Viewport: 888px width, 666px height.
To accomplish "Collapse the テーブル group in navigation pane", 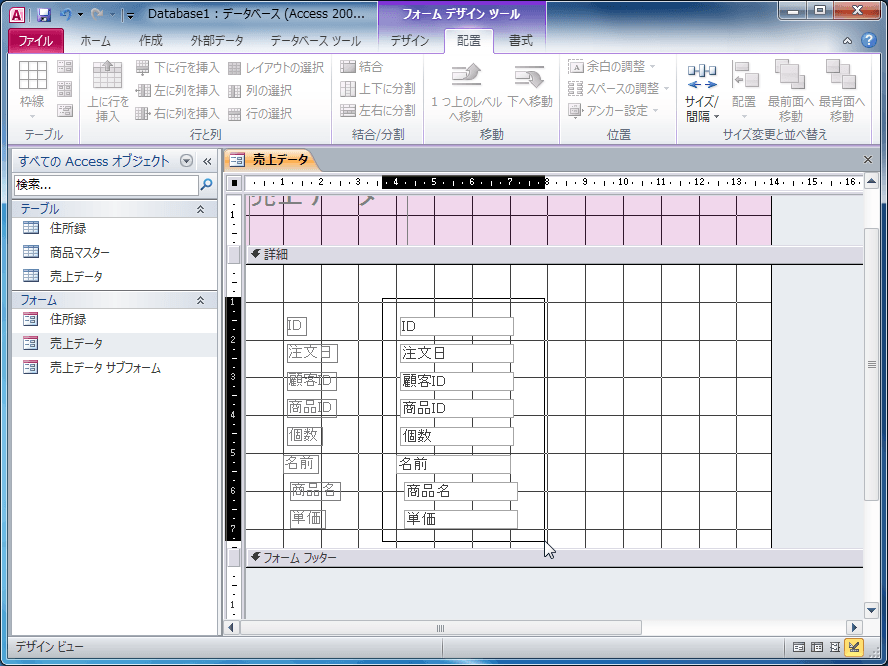I will pos(200,209).
